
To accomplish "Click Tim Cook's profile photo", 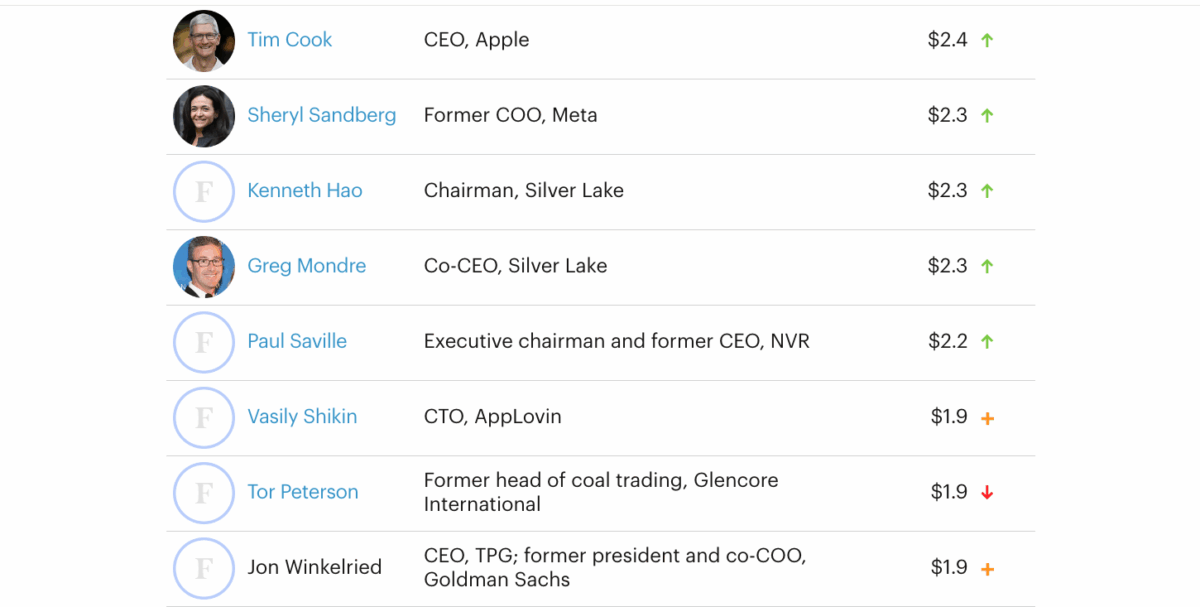I will [204, 41].
